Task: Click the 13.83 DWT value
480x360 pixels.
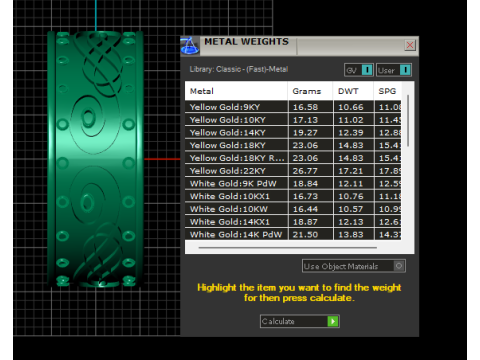Action: [x=351, y=235]
